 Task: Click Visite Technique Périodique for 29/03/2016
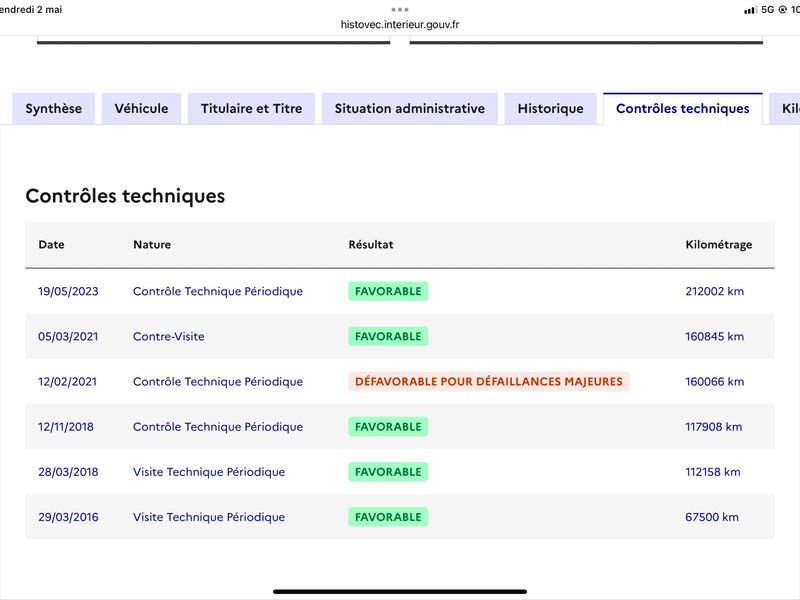[x=209, y=517]
